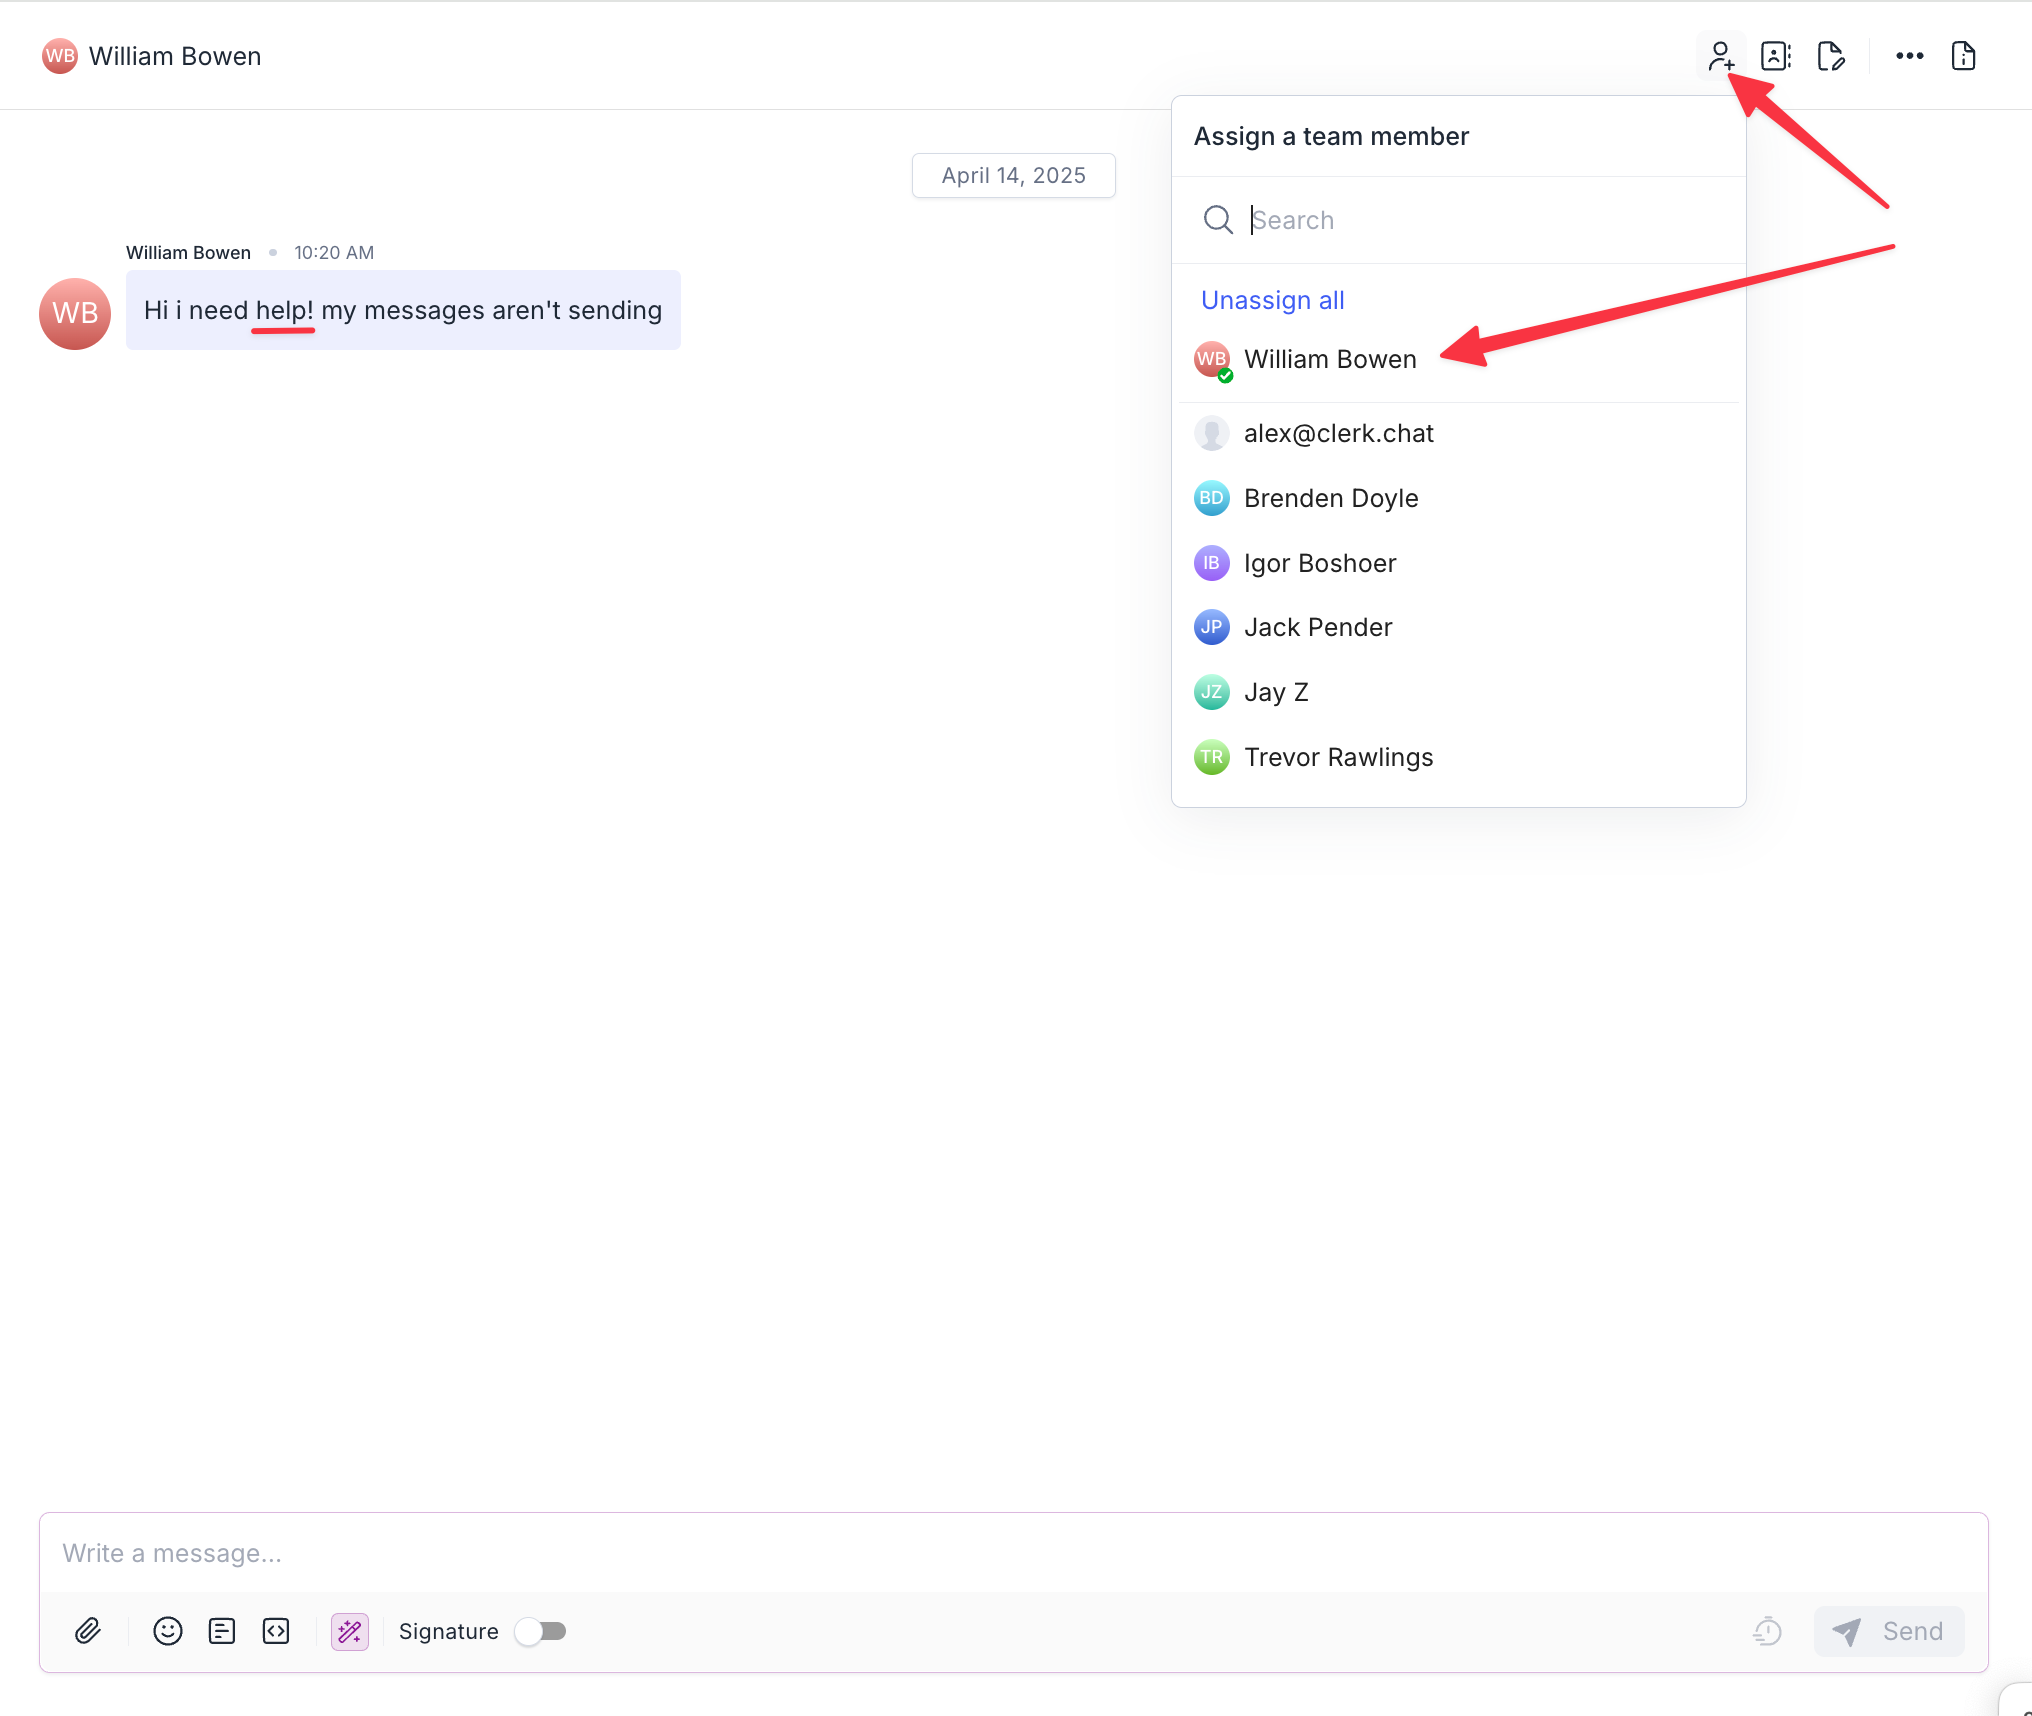The image size is (2032, 1716).
Task: Click the WB avatar in the header
Action: point(60,56)
